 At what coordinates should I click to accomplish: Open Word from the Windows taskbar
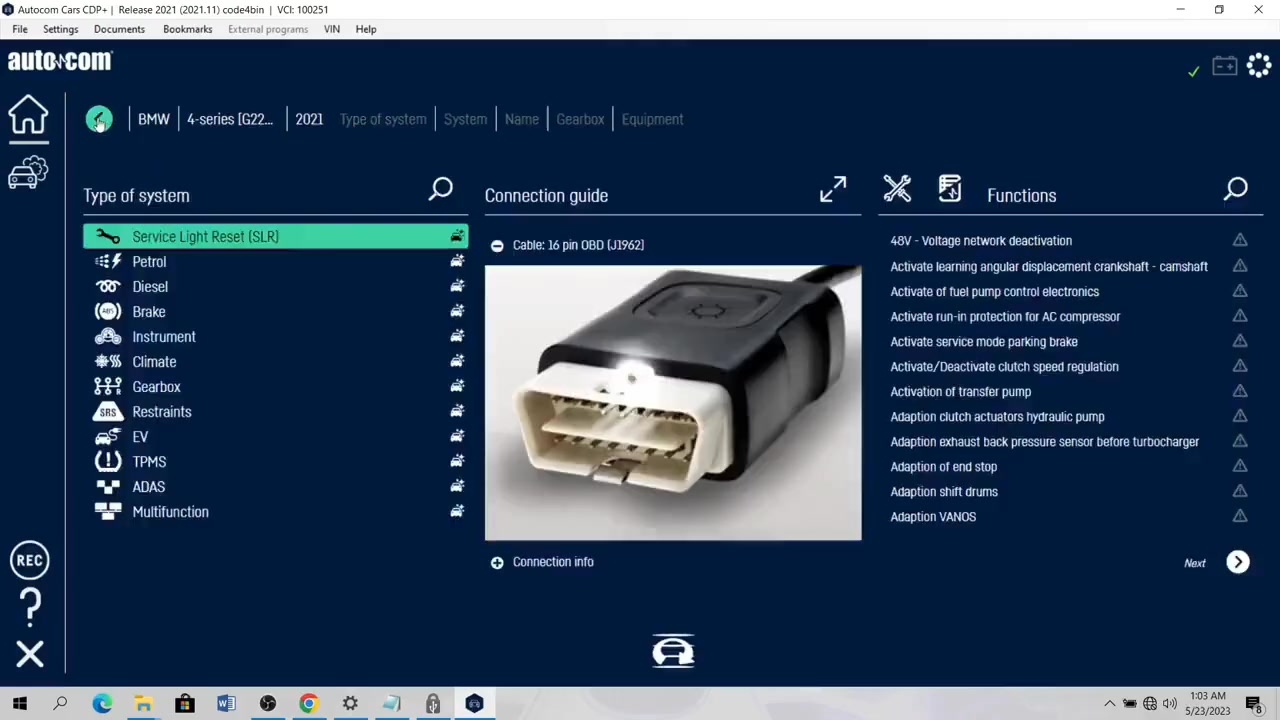(226, 704)
